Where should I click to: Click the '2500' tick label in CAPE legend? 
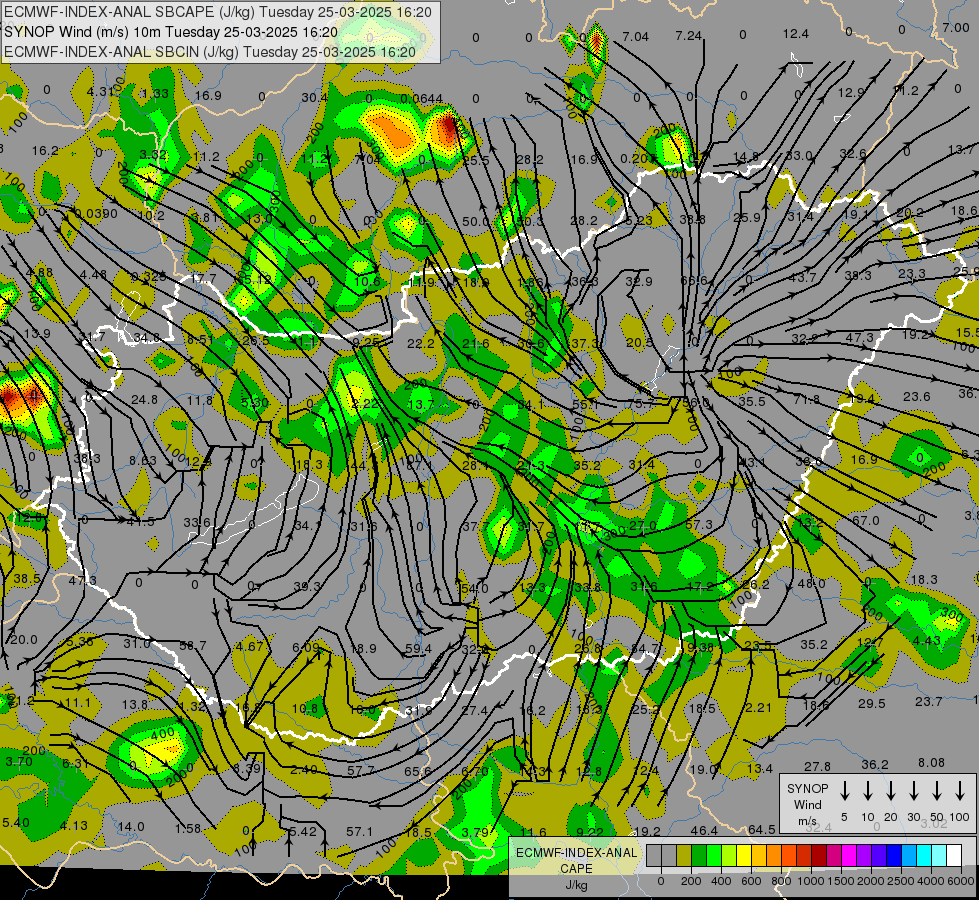900,881
